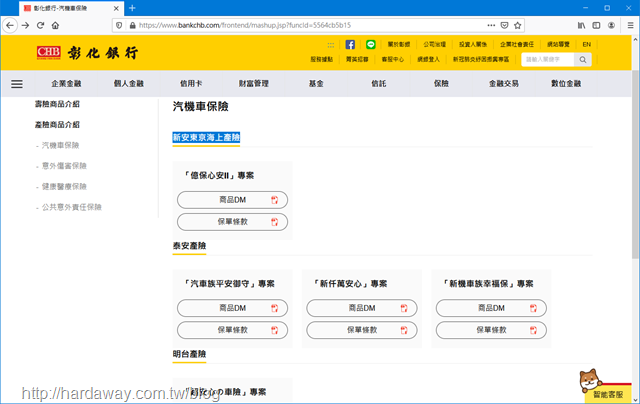Viewport: 640px width, 404px height.
Task: Go to the browser home page
Action: (55, 25)
